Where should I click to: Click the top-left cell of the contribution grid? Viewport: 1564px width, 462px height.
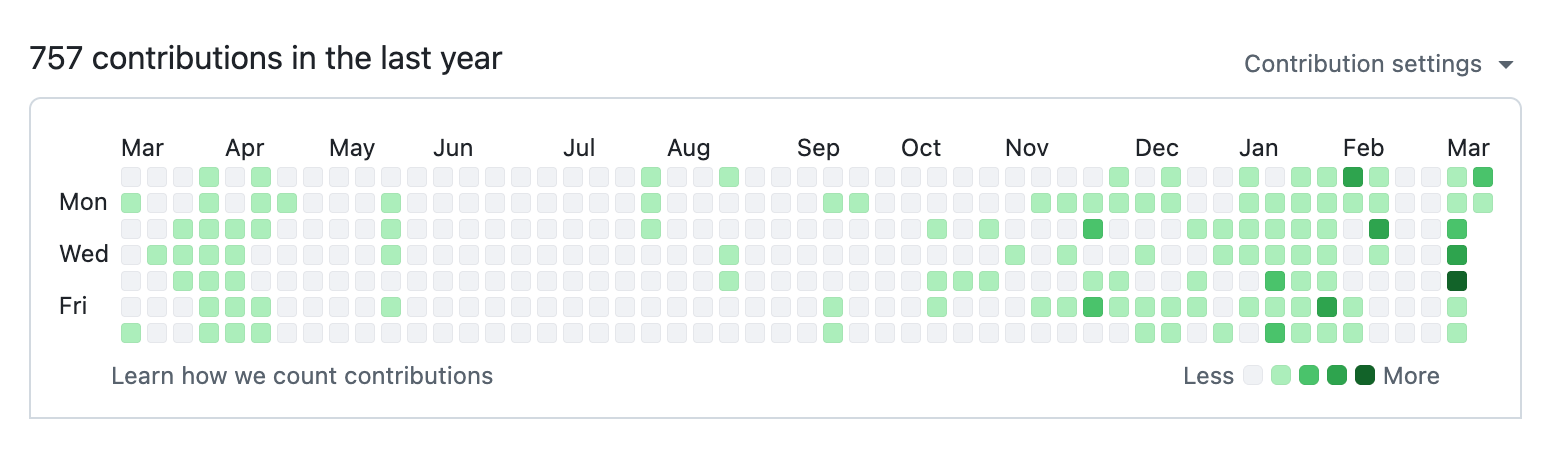coord(131,177)
